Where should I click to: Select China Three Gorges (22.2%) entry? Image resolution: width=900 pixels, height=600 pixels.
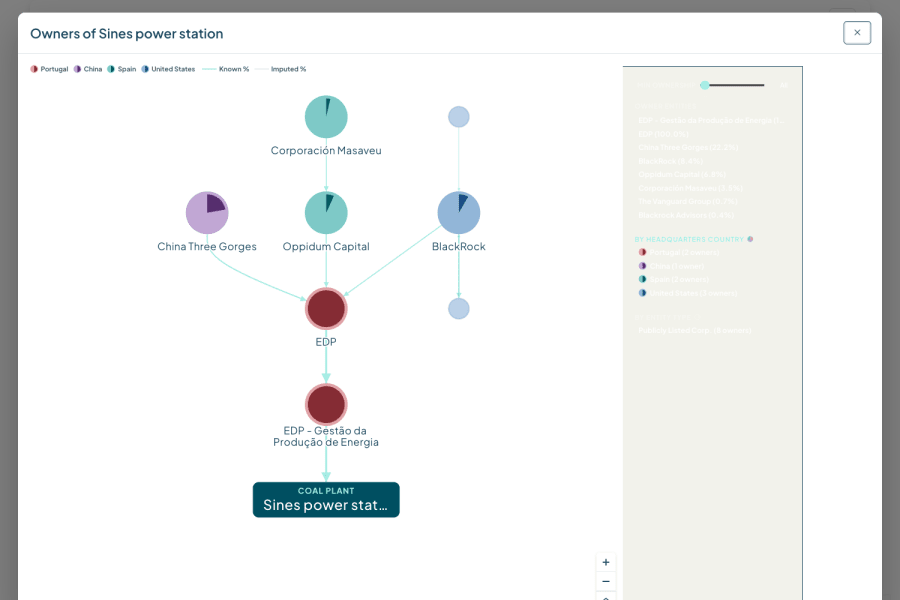click(x=688, y=148)
